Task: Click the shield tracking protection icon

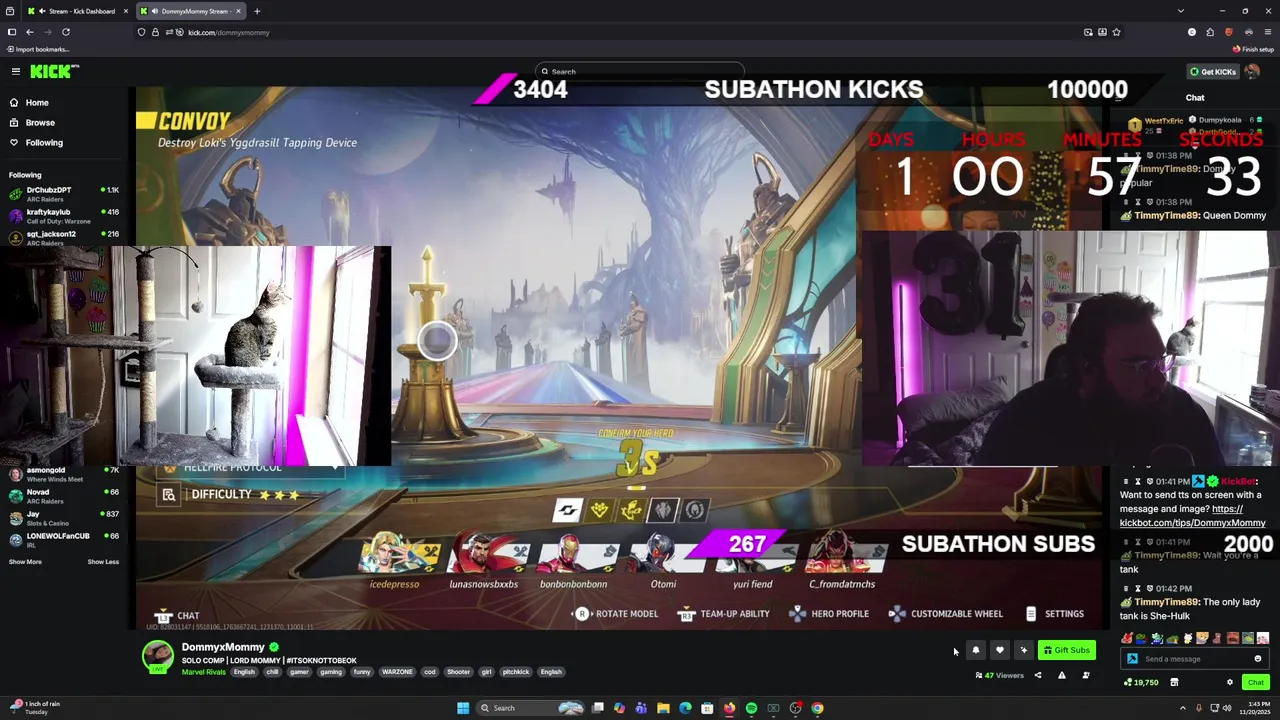Action: coord(141,32)
